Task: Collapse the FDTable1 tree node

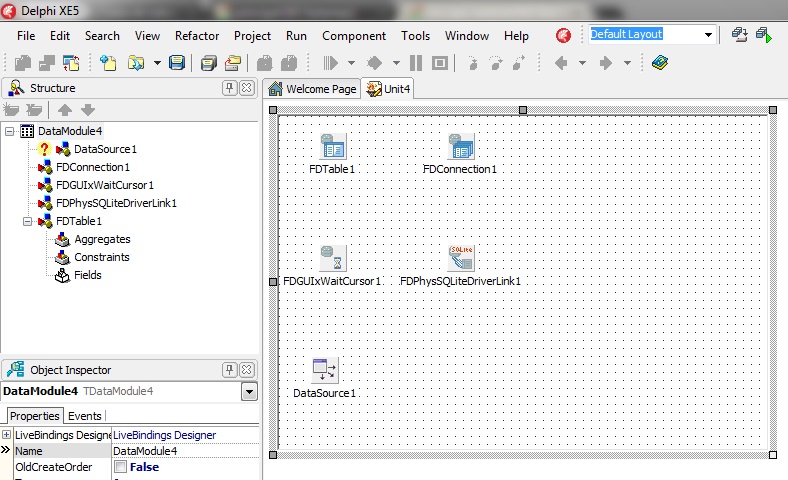Action: click(28, 221)
